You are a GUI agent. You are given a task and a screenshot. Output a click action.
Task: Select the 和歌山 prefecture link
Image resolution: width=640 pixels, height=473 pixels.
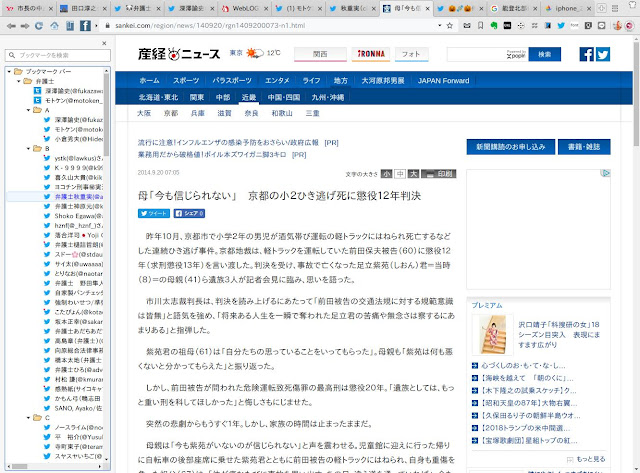pyautogui.click(x=282, y=113)
